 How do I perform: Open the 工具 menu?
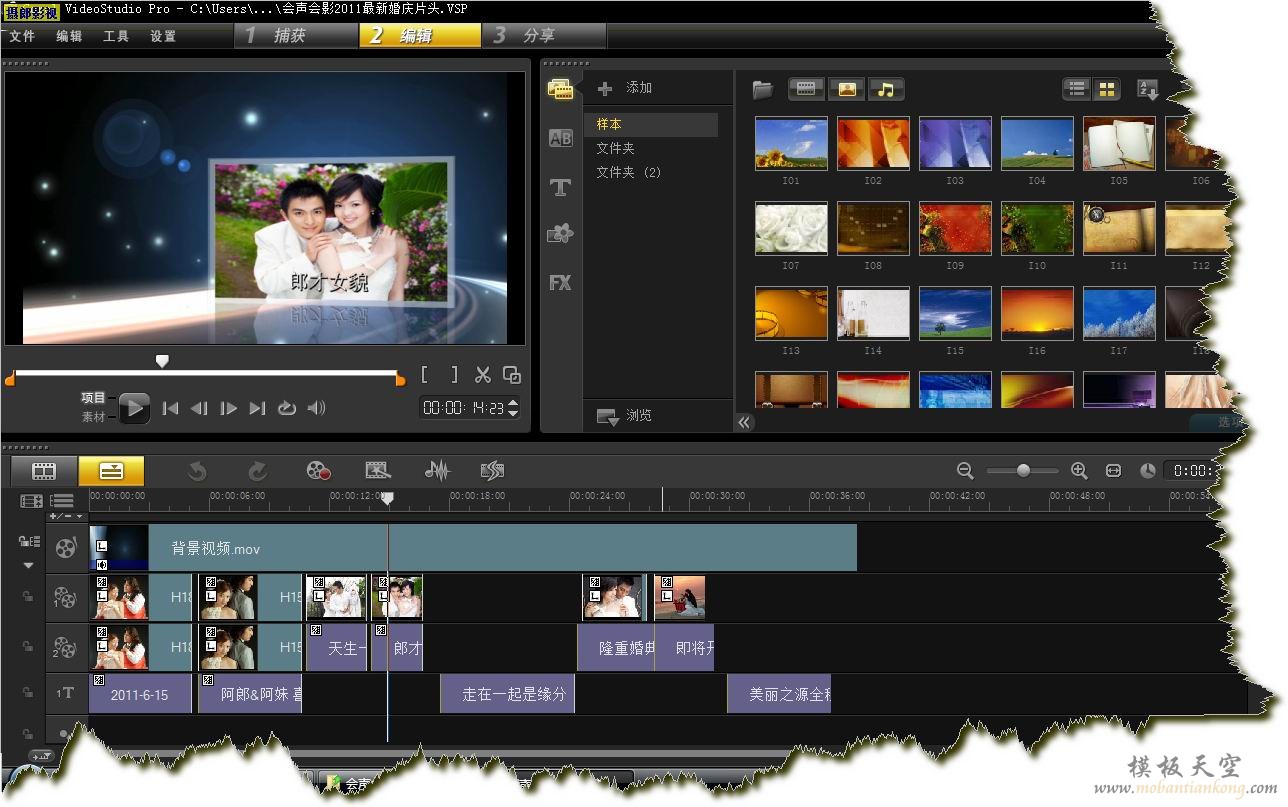click(x=116, y=36)
